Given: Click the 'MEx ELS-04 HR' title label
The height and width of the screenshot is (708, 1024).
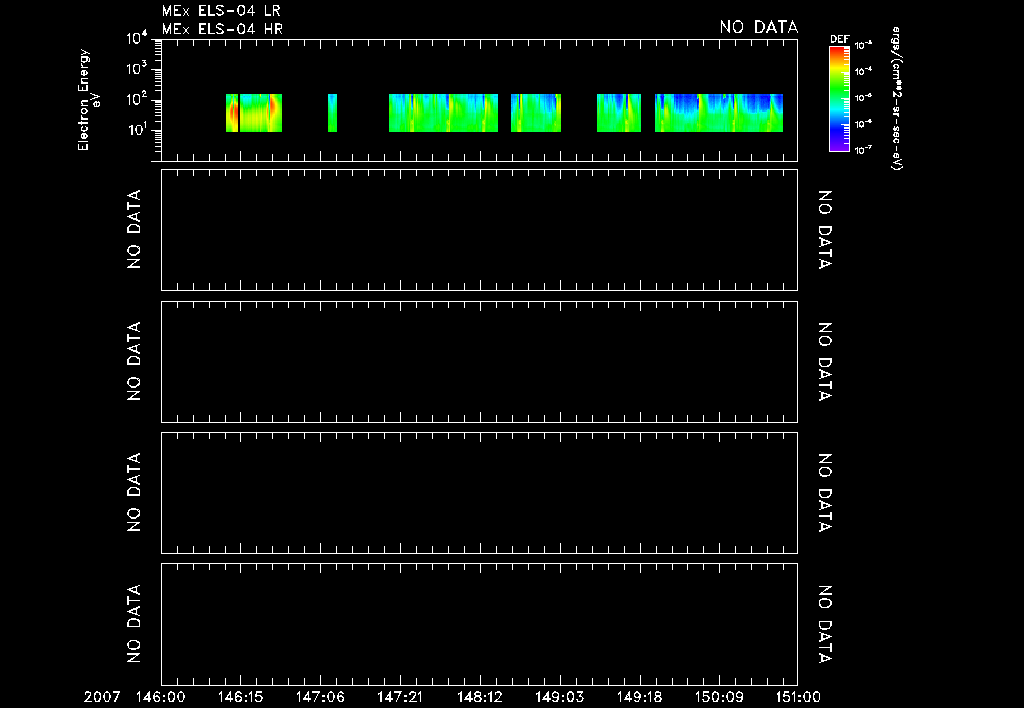Looking at the screenshot, I should [x=222, y=29].
